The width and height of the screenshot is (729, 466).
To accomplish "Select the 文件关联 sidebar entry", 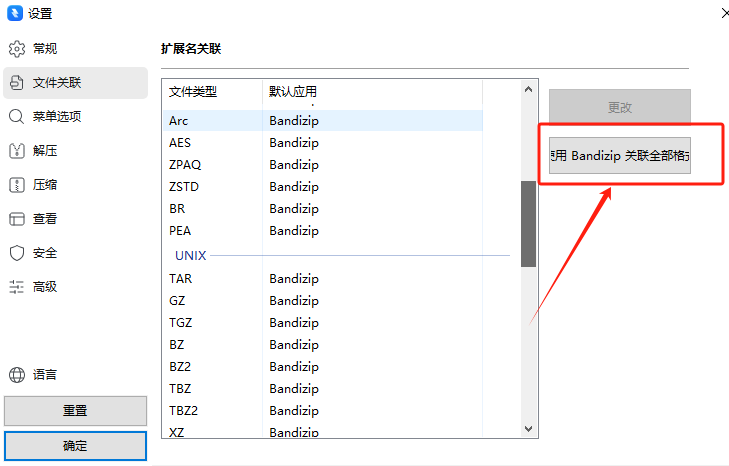I will 75,83.
